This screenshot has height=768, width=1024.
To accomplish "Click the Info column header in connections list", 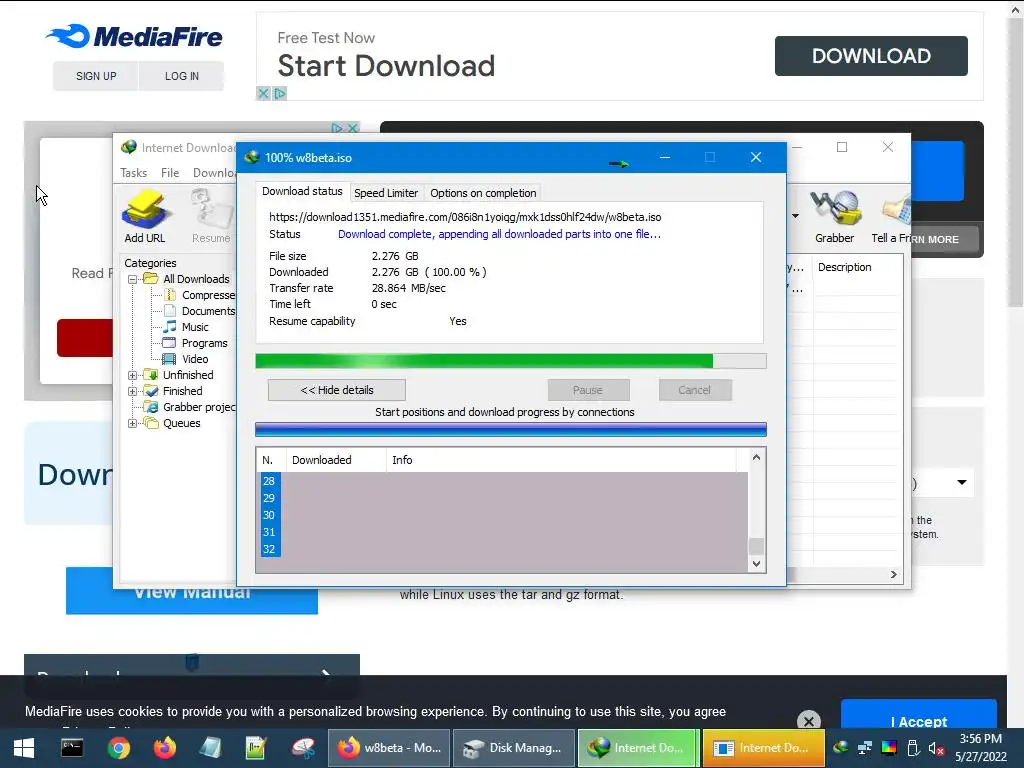I will [562, 460].
